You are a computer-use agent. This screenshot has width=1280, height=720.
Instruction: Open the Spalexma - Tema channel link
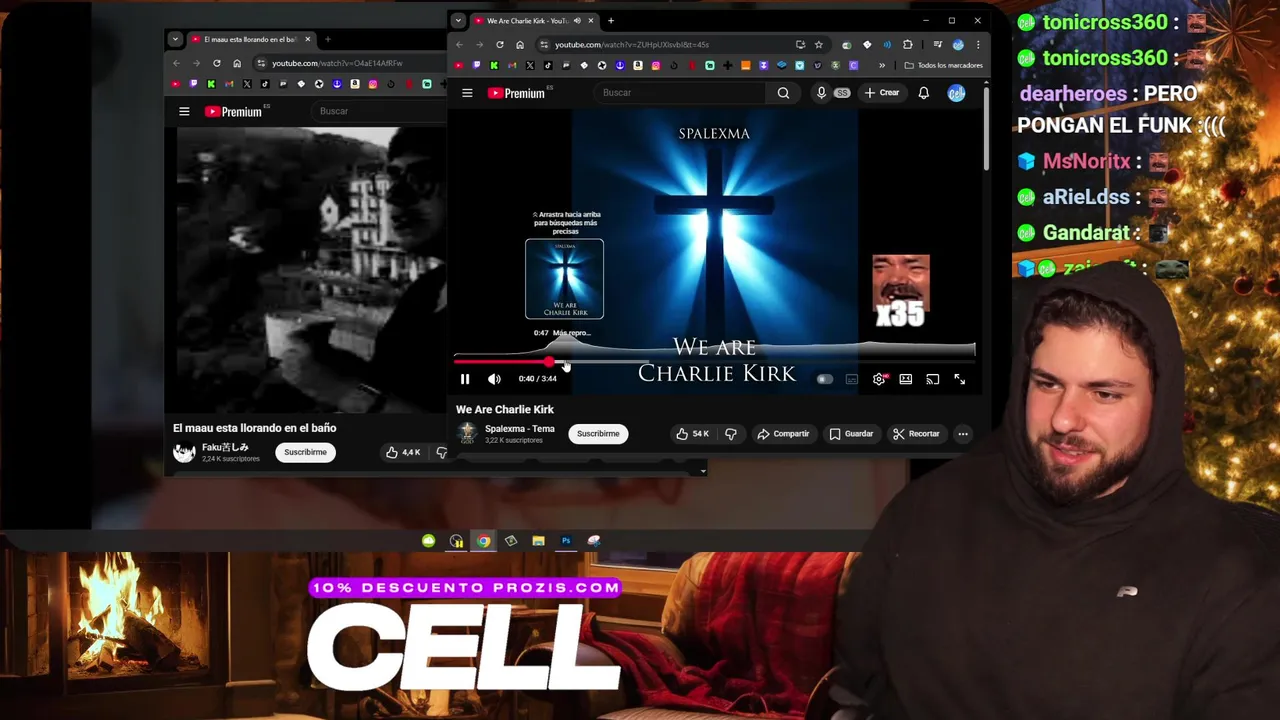point(519,429)
